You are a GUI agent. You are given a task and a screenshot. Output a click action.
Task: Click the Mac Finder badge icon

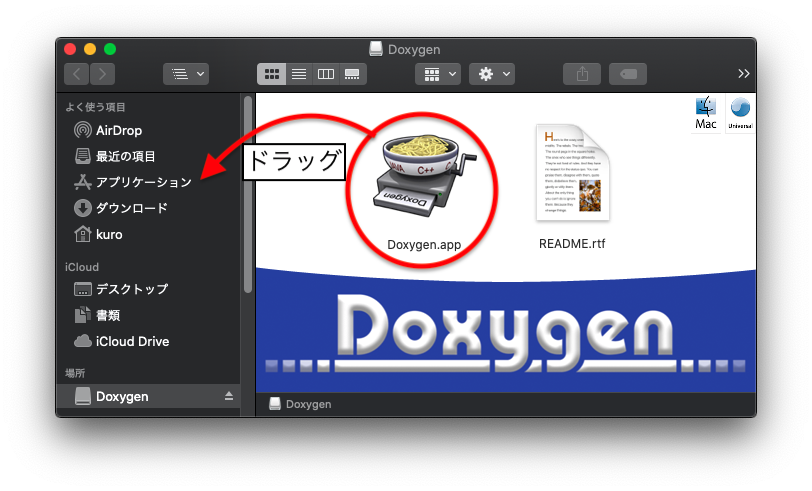pyautogui.click(x=705, y=113)
